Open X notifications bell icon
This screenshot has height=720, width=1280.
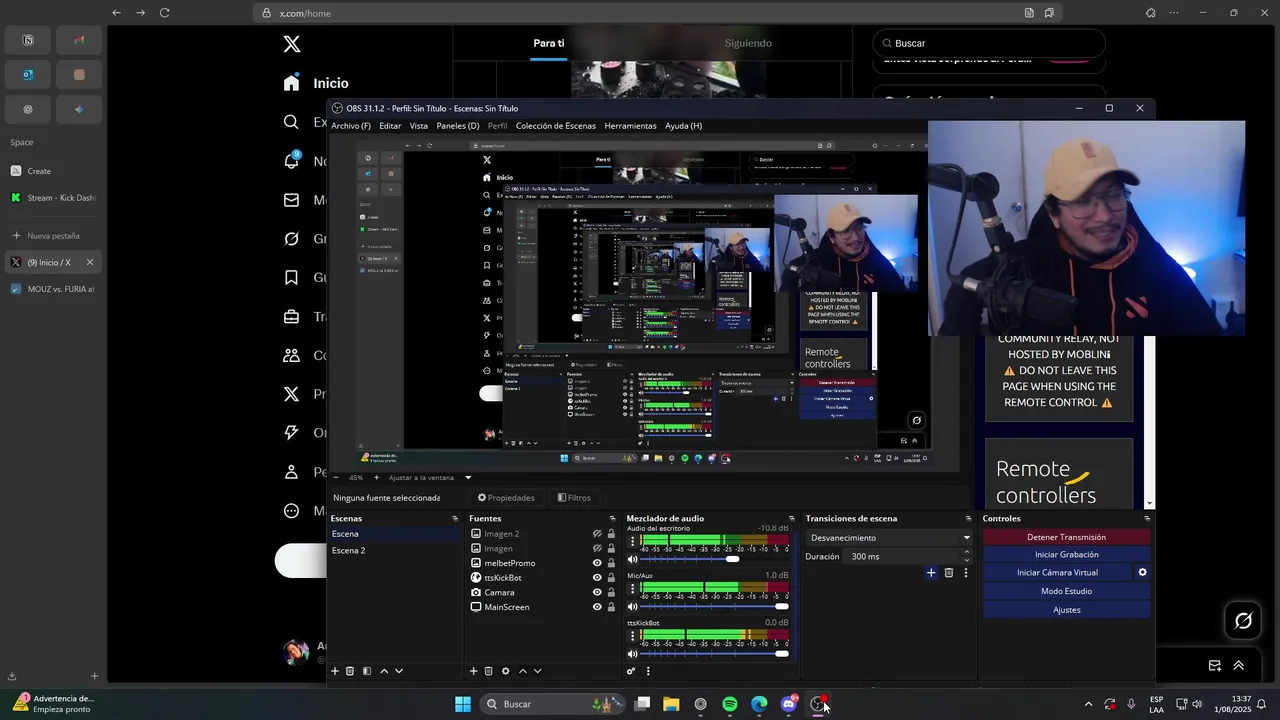[x=291, y=161]
